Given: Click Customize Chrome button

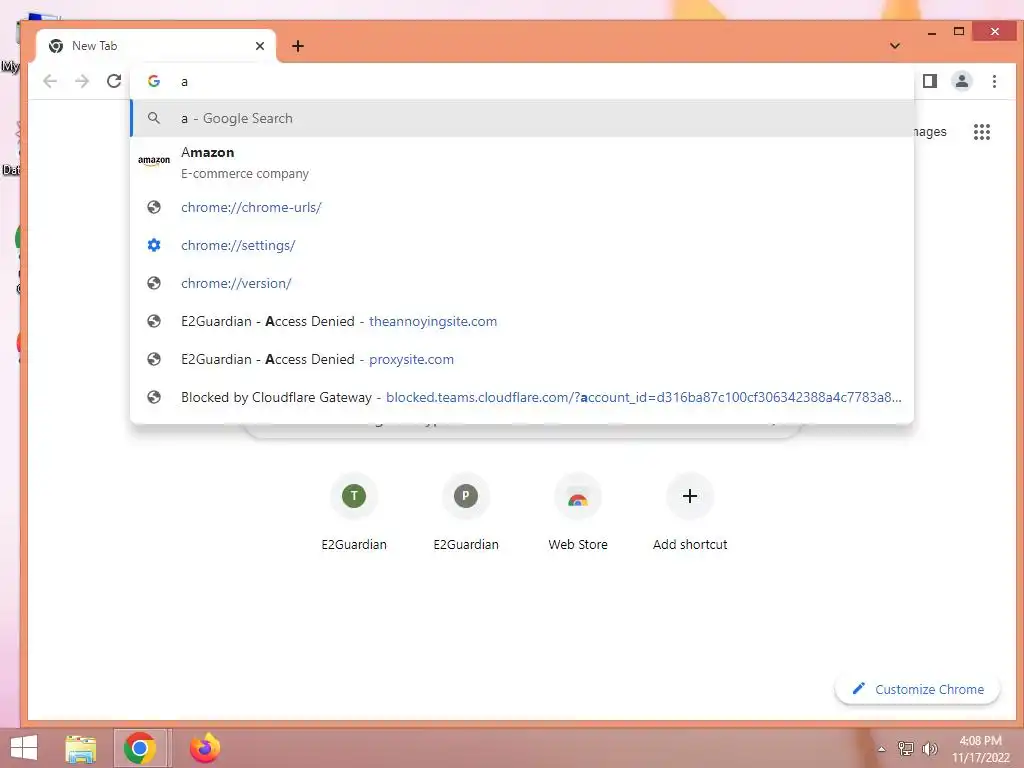Looking at the screenshot, I should pyautogui.click(x=918, y=689).
